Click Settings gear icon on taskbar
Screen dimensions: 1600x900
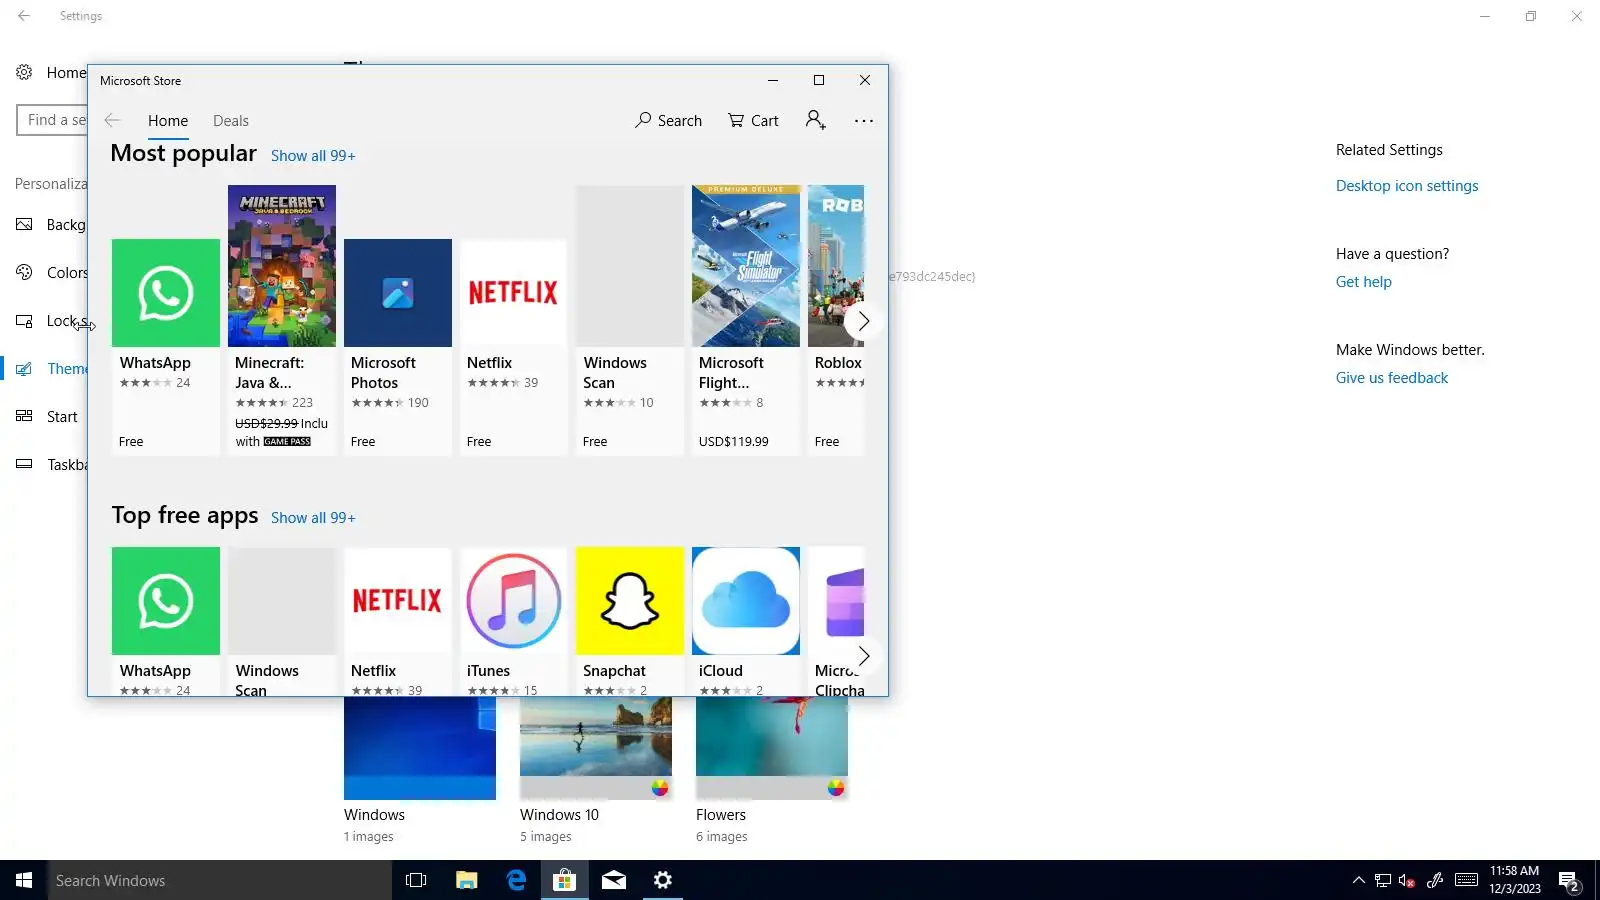pyautogui.click(x=662, y=880)
